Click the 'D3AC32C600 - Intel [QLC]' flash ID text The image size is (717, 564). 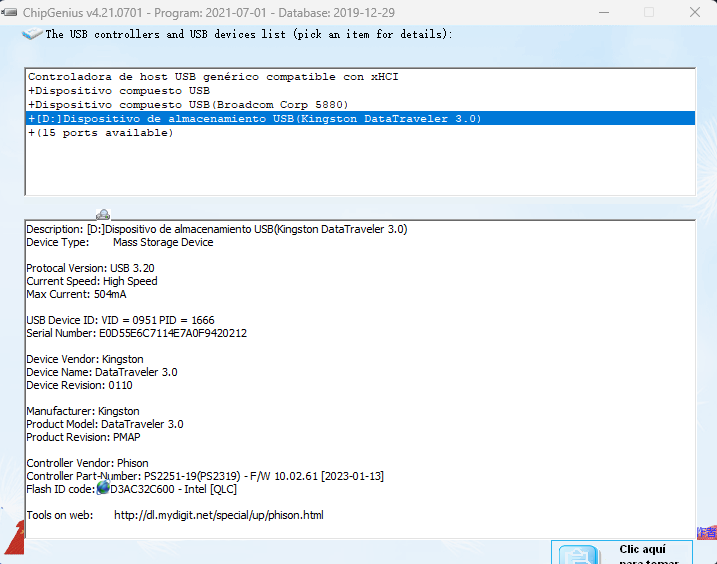[x=174, y=489]
